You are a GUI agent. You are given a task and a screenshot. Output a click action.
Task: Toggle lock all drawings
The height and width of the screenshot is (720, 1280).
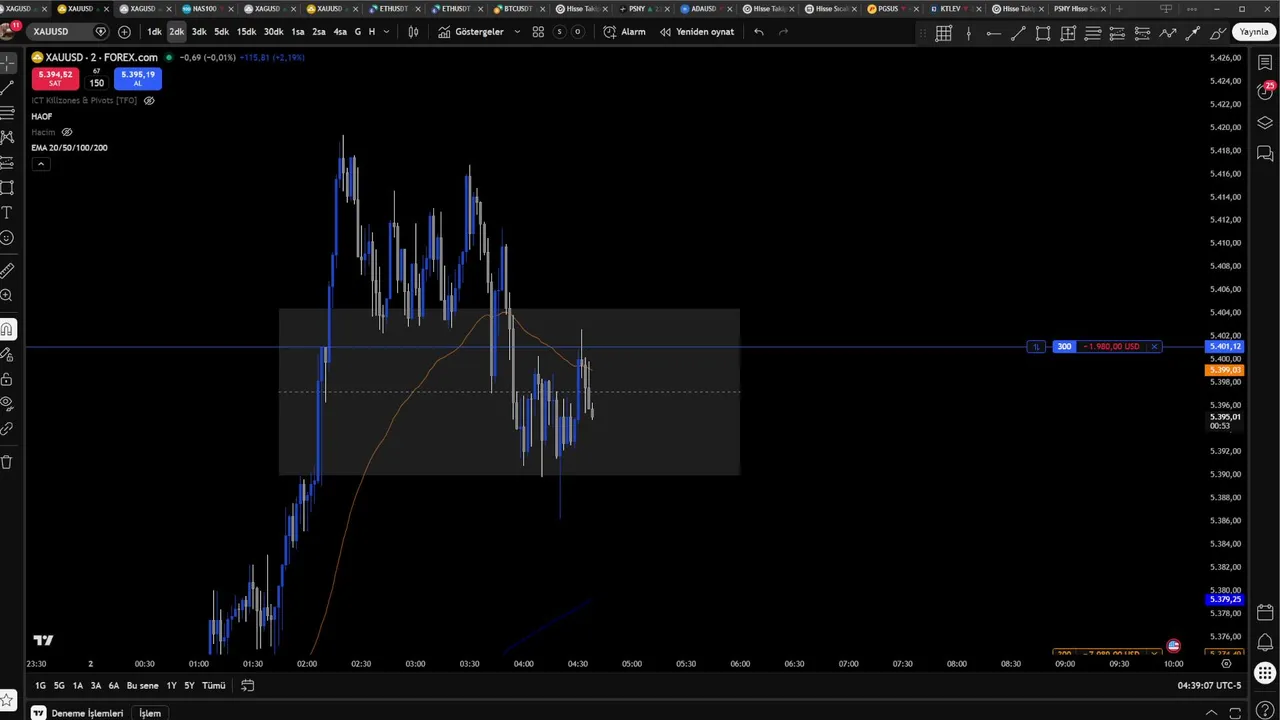(x=7, y=379)
